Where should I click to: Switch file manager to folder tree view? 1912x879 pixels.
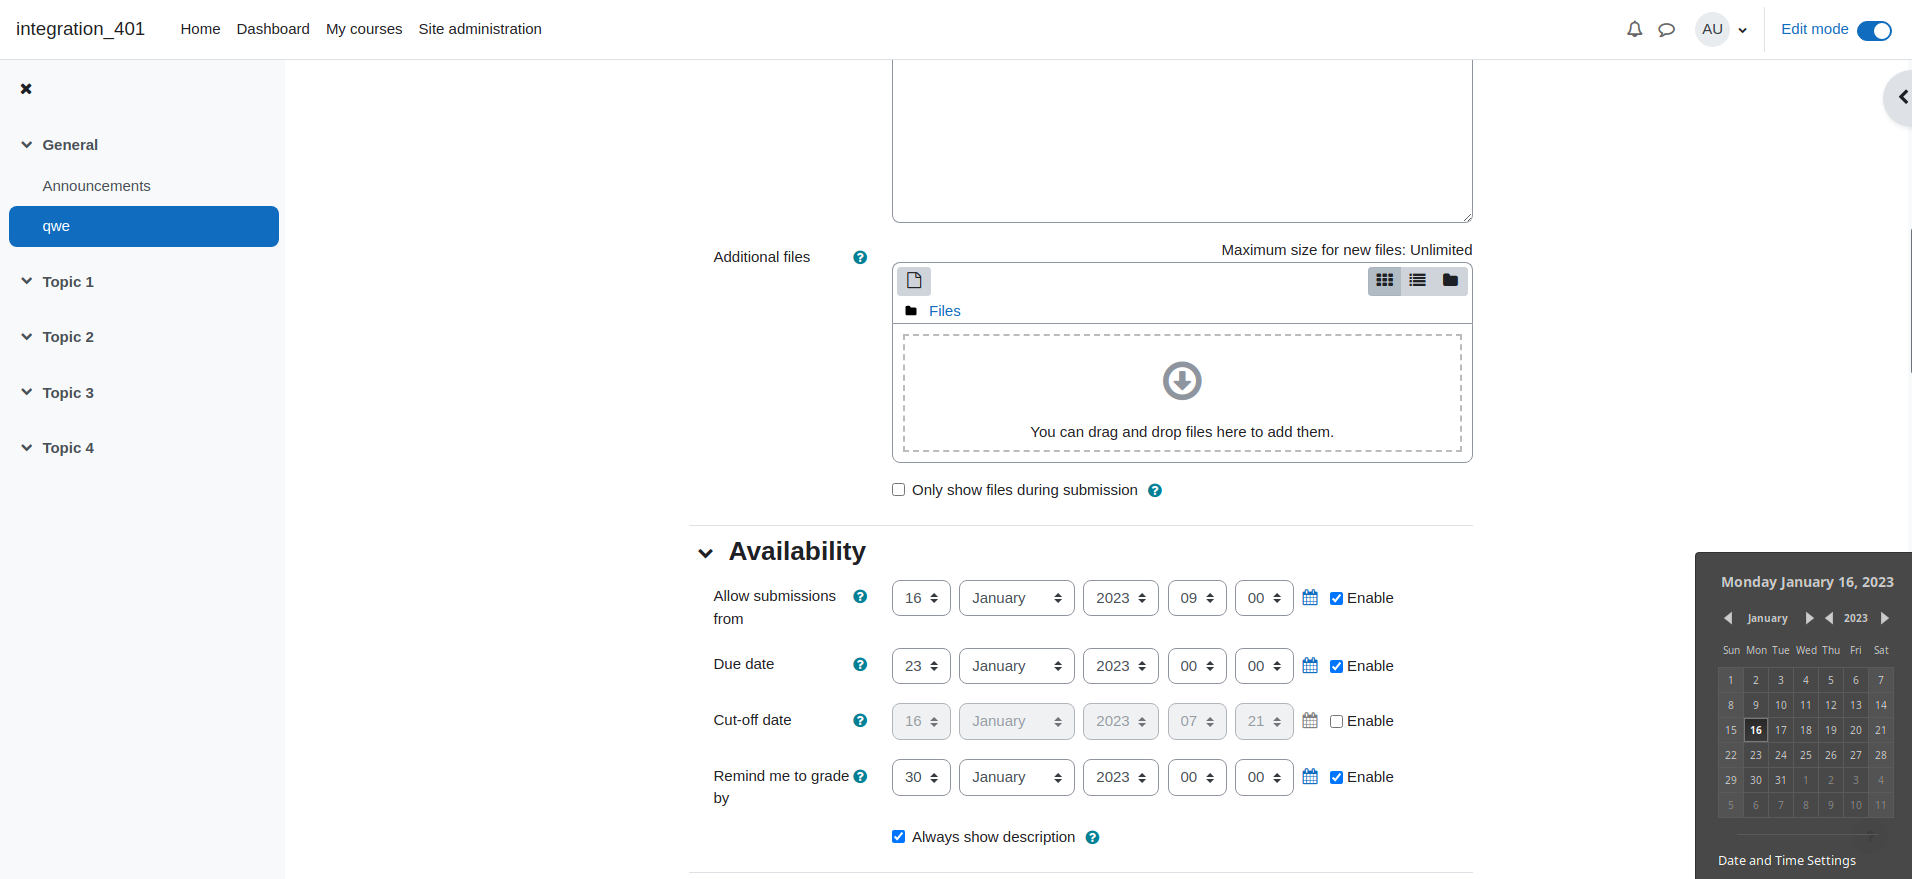pyautogui.click(x=1450, y=280)
